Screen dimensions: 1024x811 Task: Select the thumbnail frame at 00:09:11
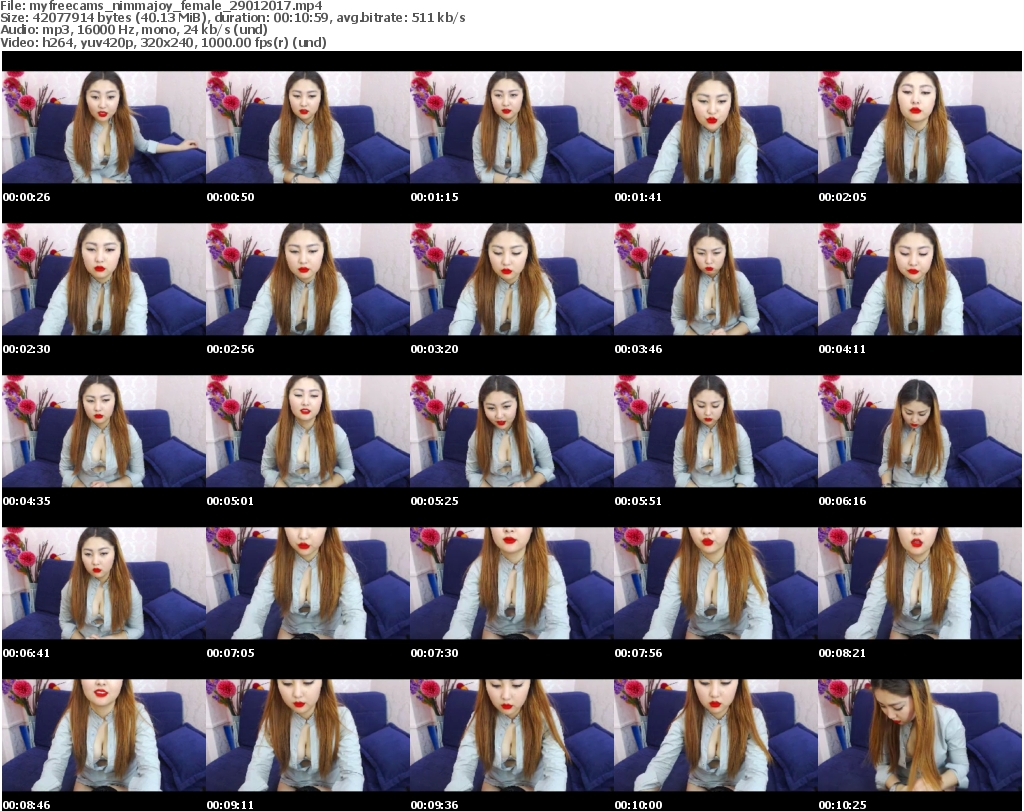pyautogui.click(x=308, y=735)
